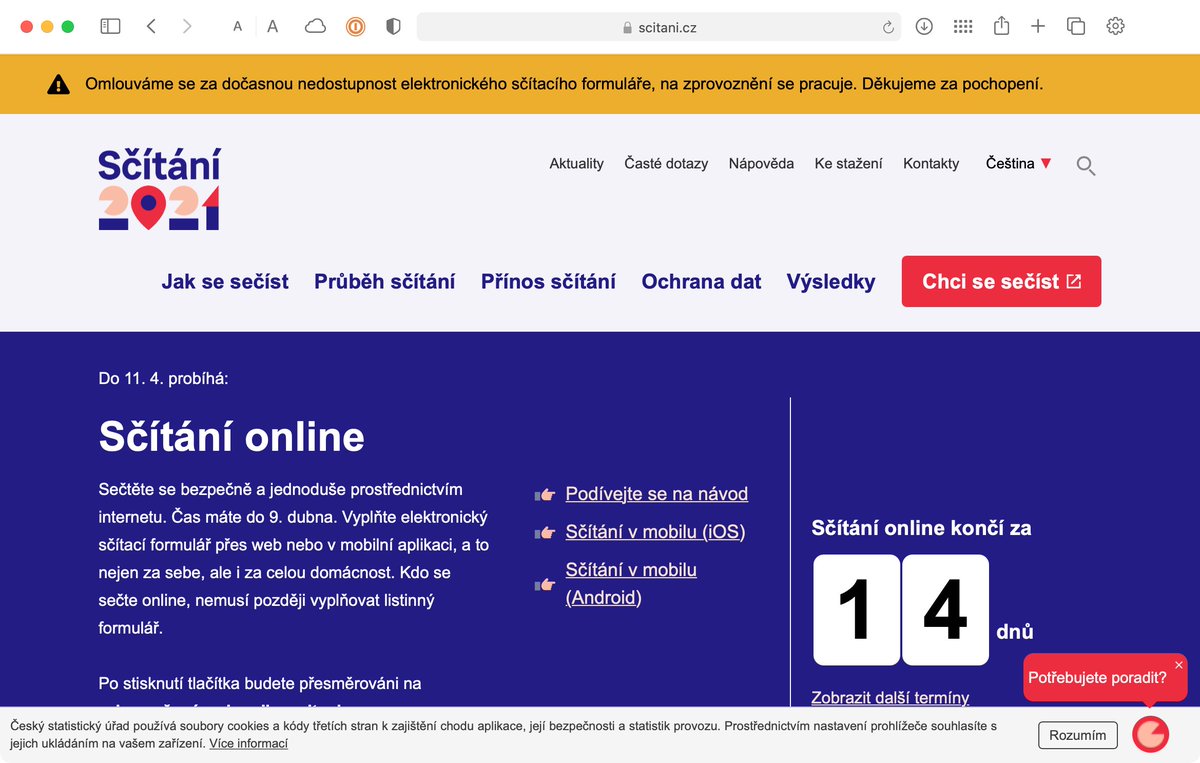Click 'Sčítání online končí za' text

coord(921,528)
